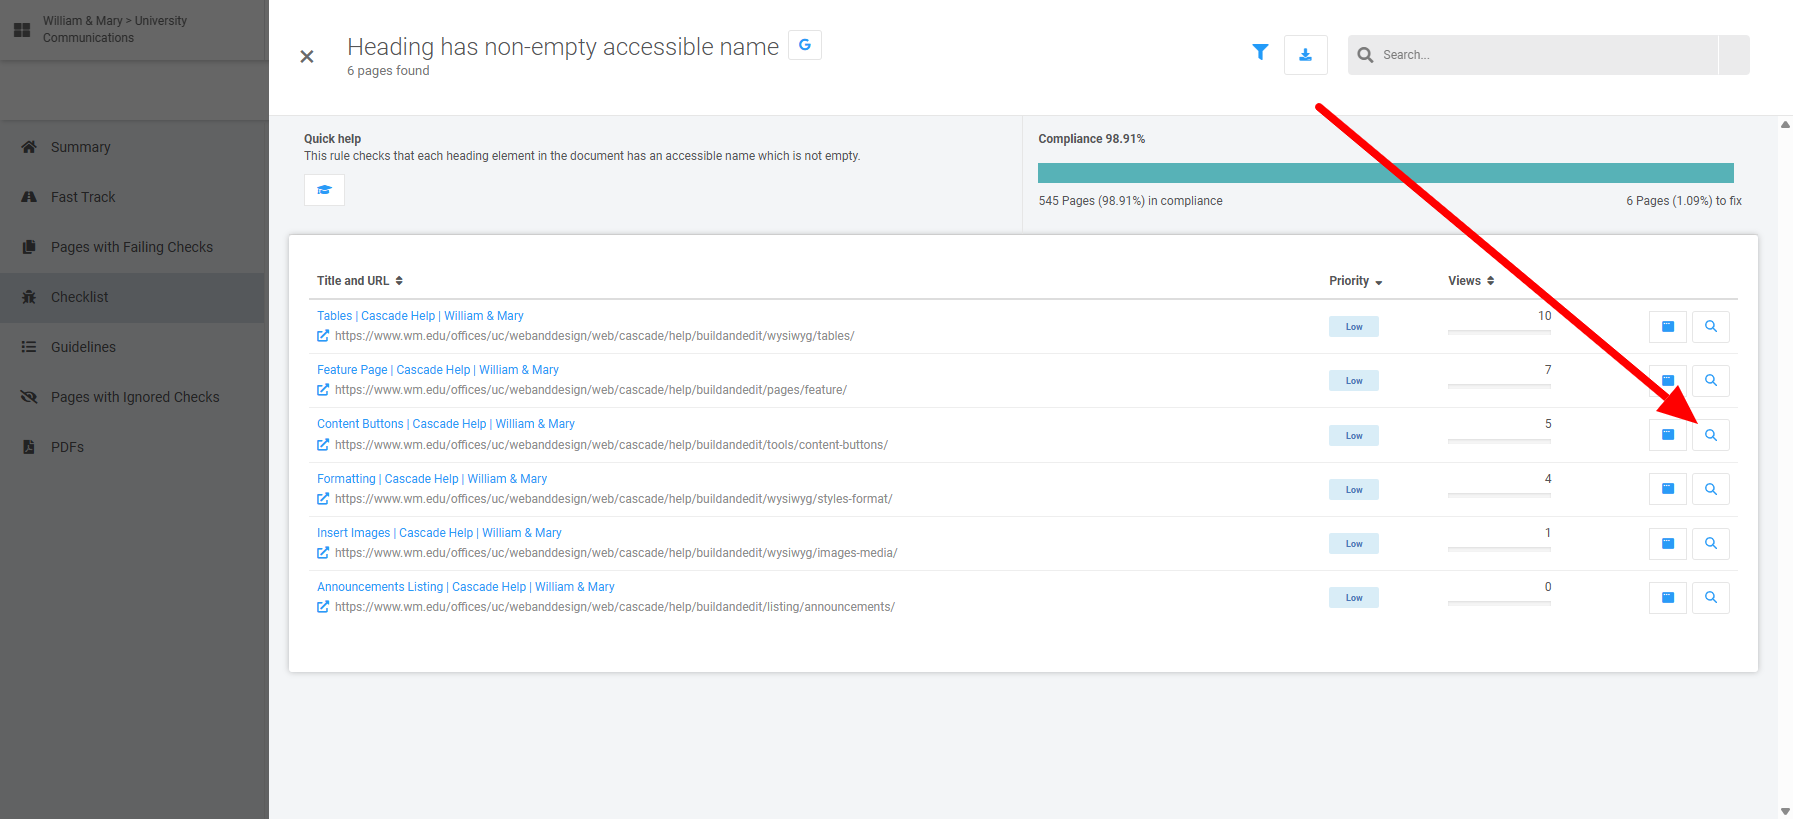The height and width of the screenshot is (819, 1793).
Task: Click the views bar in Feature Page row
Action: 1499,385
